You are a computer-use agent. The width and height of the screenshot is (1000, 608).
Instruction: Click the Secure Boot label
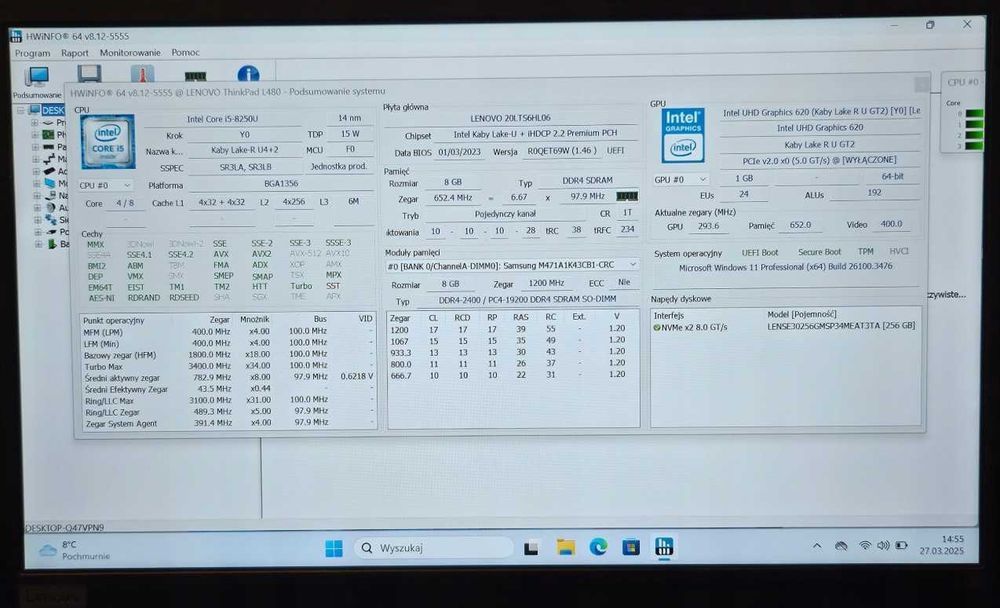point(819,252)
